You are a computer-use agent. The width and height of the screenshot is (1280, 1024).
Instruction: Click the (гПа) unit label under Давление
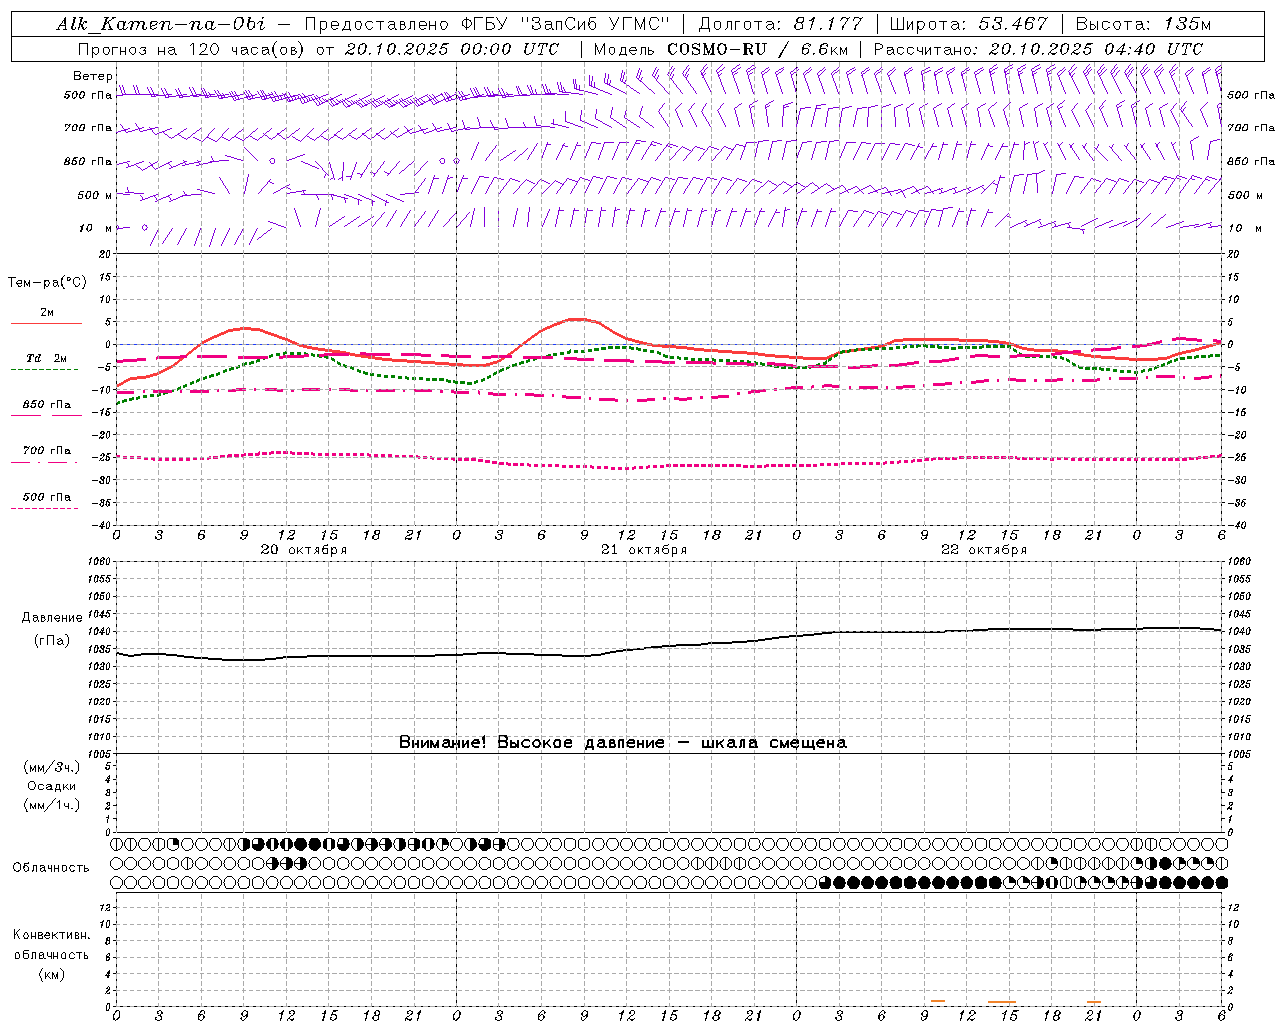coord(51,641)
